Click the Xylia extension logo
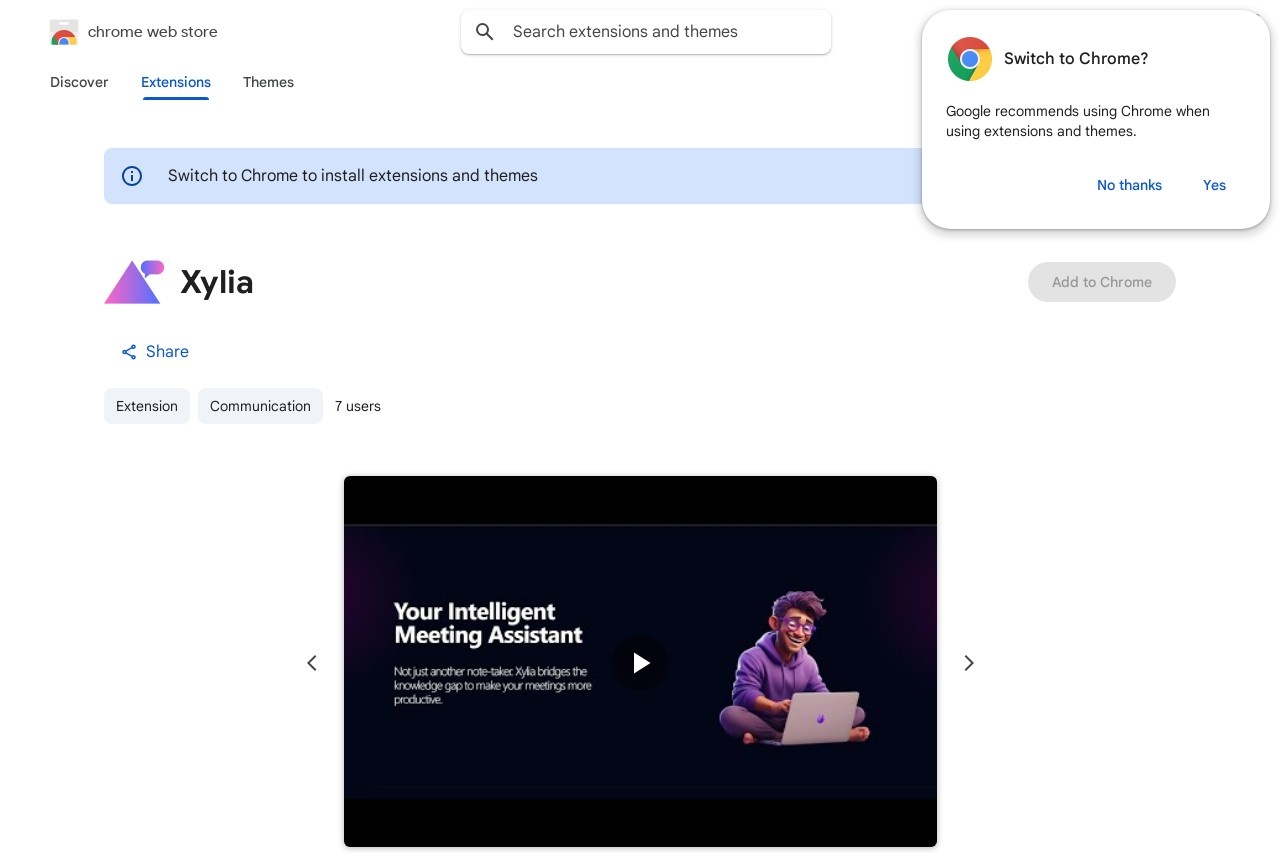Viewport: 1280px width, 853px height. [x=134, y=282]
